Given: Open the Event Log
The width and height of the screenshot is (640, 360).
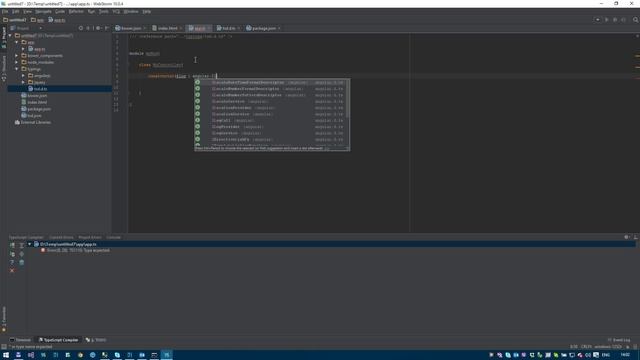Looking at the screenshot, I should (619, 340).
